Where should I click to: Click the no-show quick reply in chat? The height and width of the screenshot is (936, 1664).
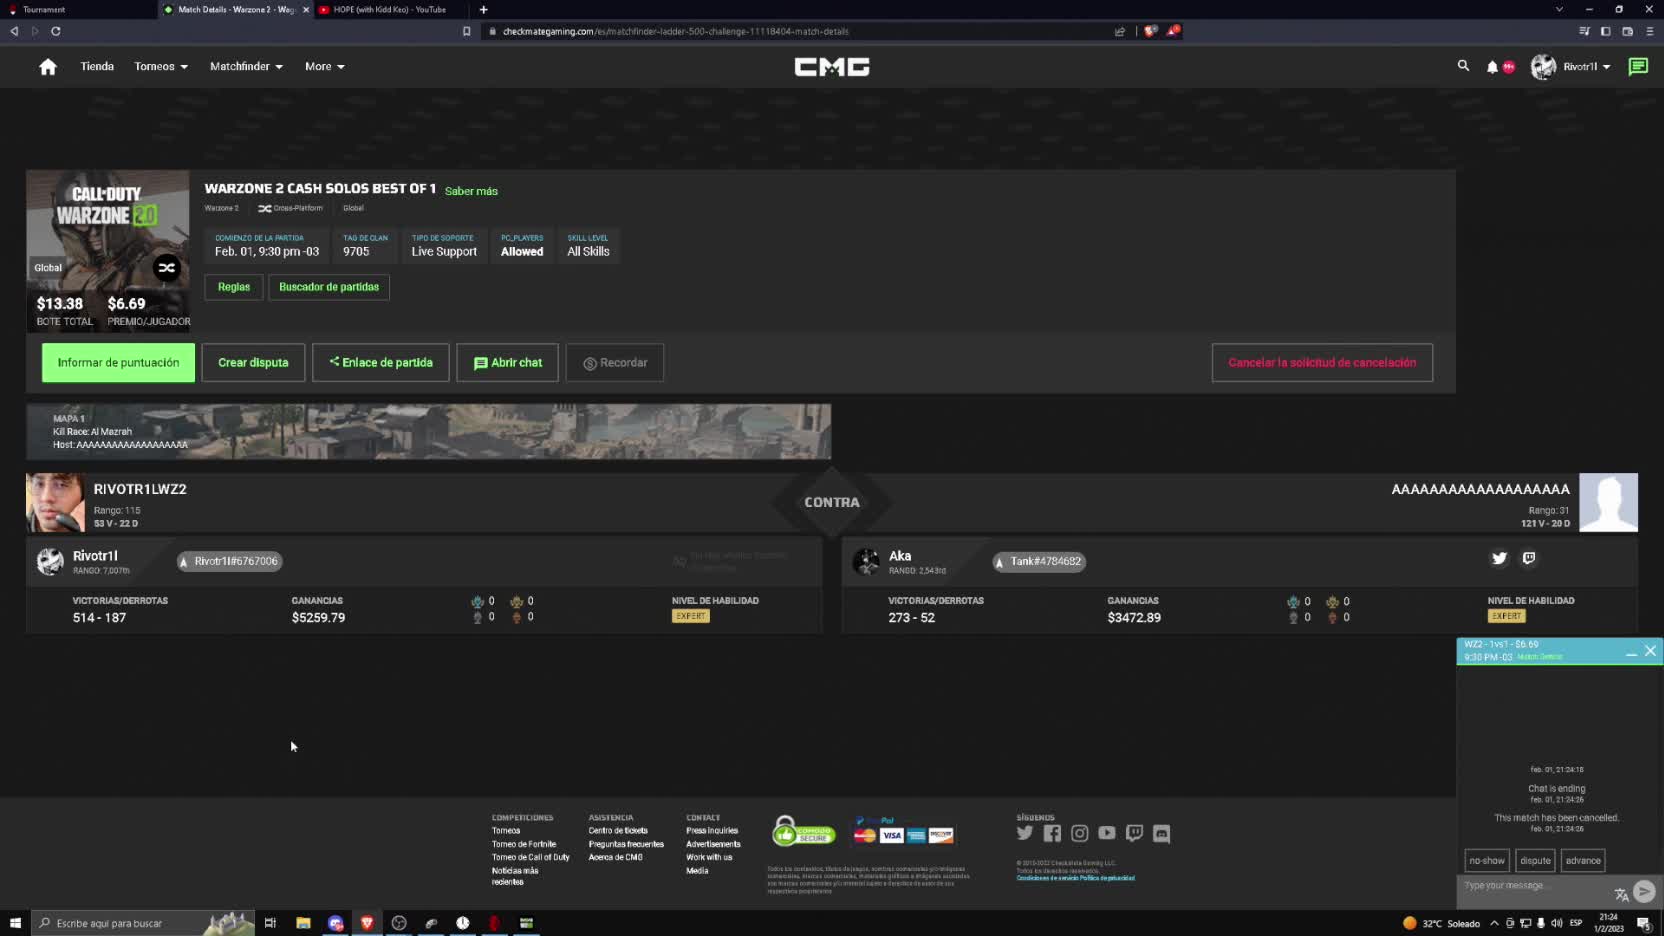tap(1487, 860)
